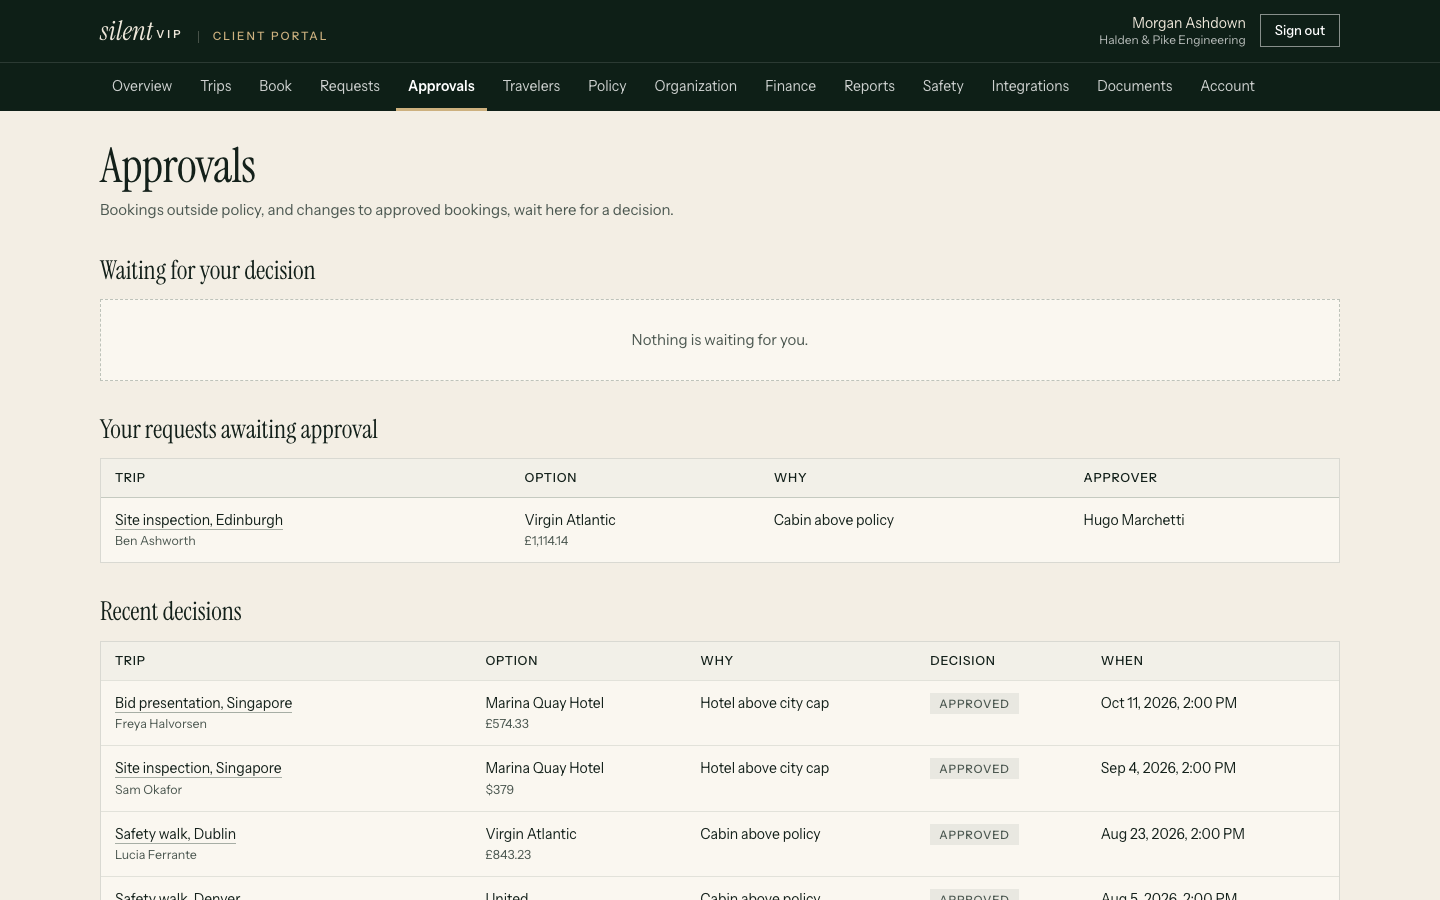Screen dimensions: 1440x900
Task: Click the $379 amount
Action: click(499, 790)
